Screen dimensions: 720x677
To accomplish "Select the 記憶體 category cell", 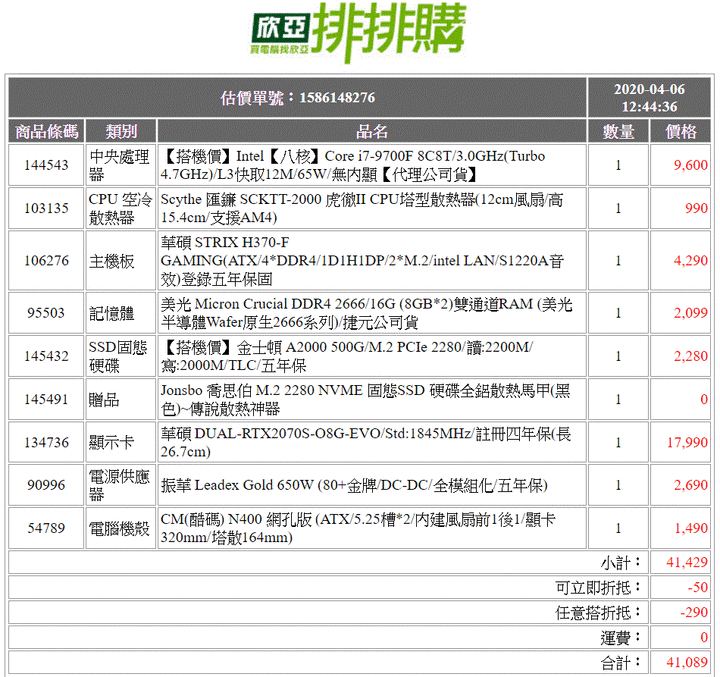I will pos(121,313).
